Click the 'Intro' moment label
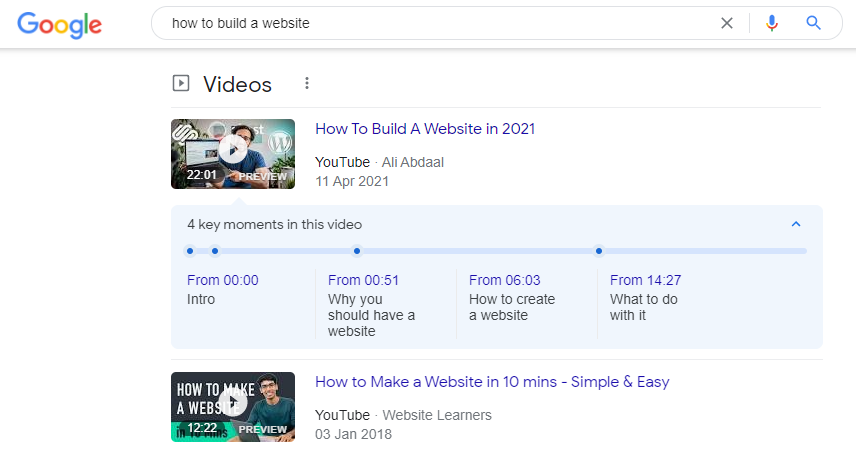The height and width of the screenshot is (450, 856). click(201, 299)
